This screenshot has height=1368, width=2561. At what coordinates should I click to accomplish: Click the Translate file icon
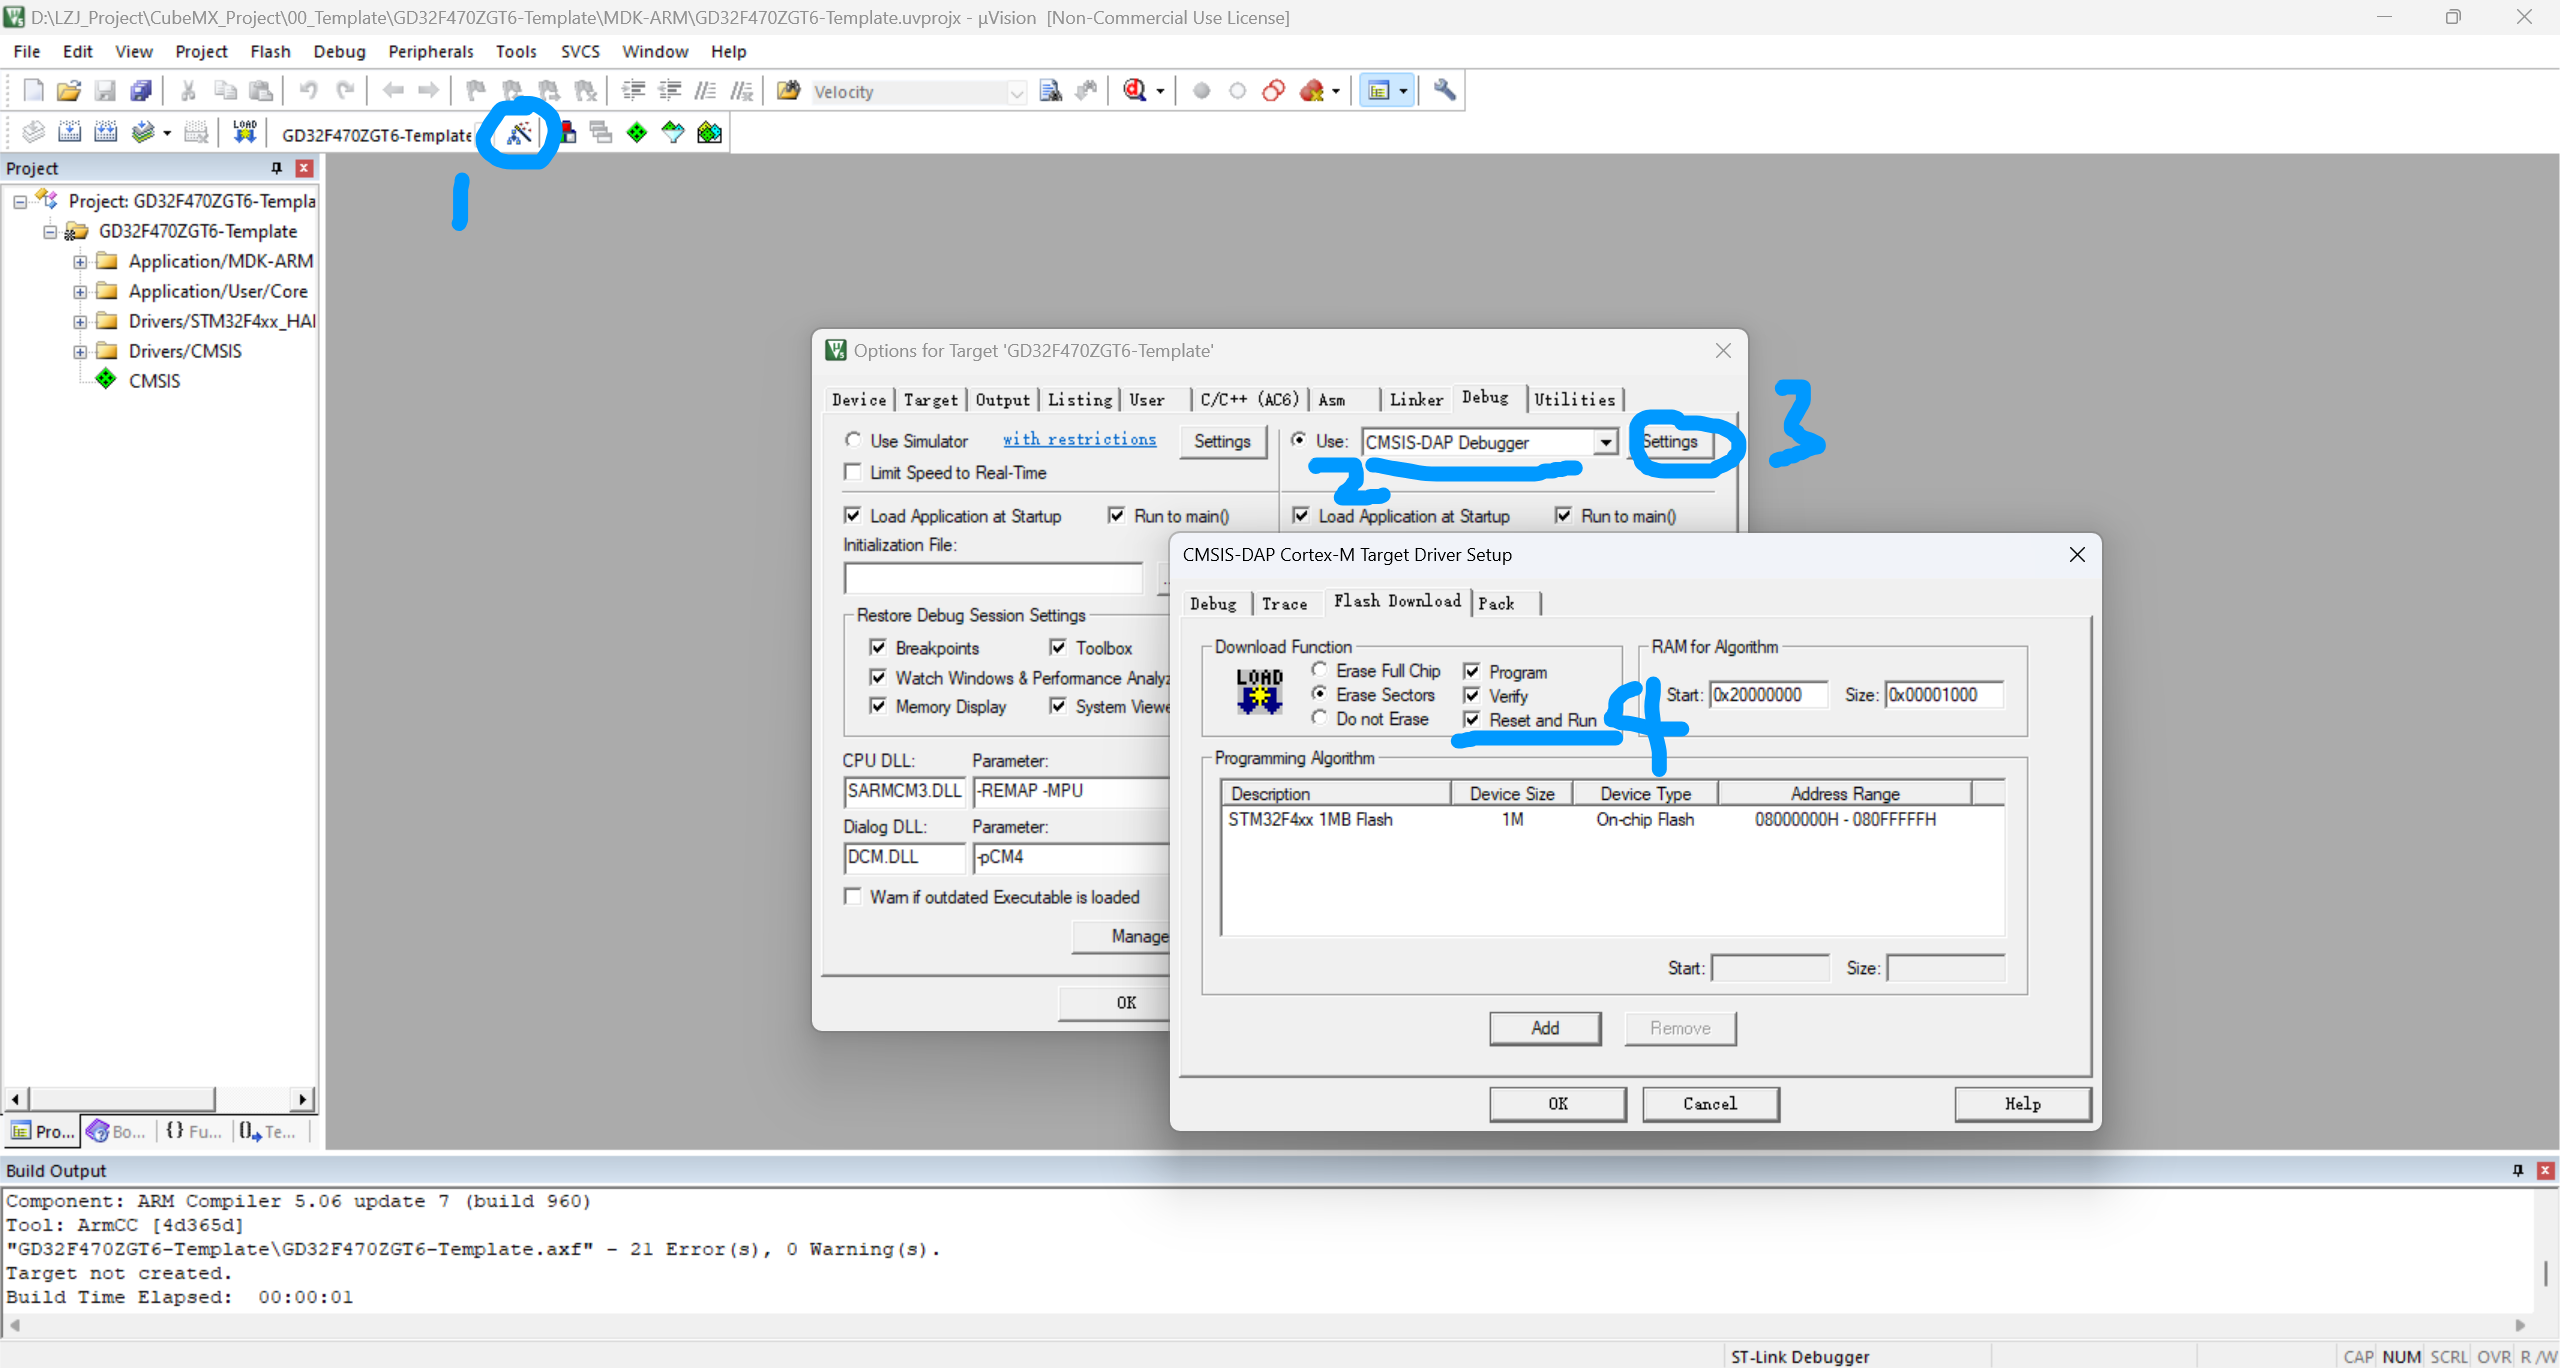(33, 133)
